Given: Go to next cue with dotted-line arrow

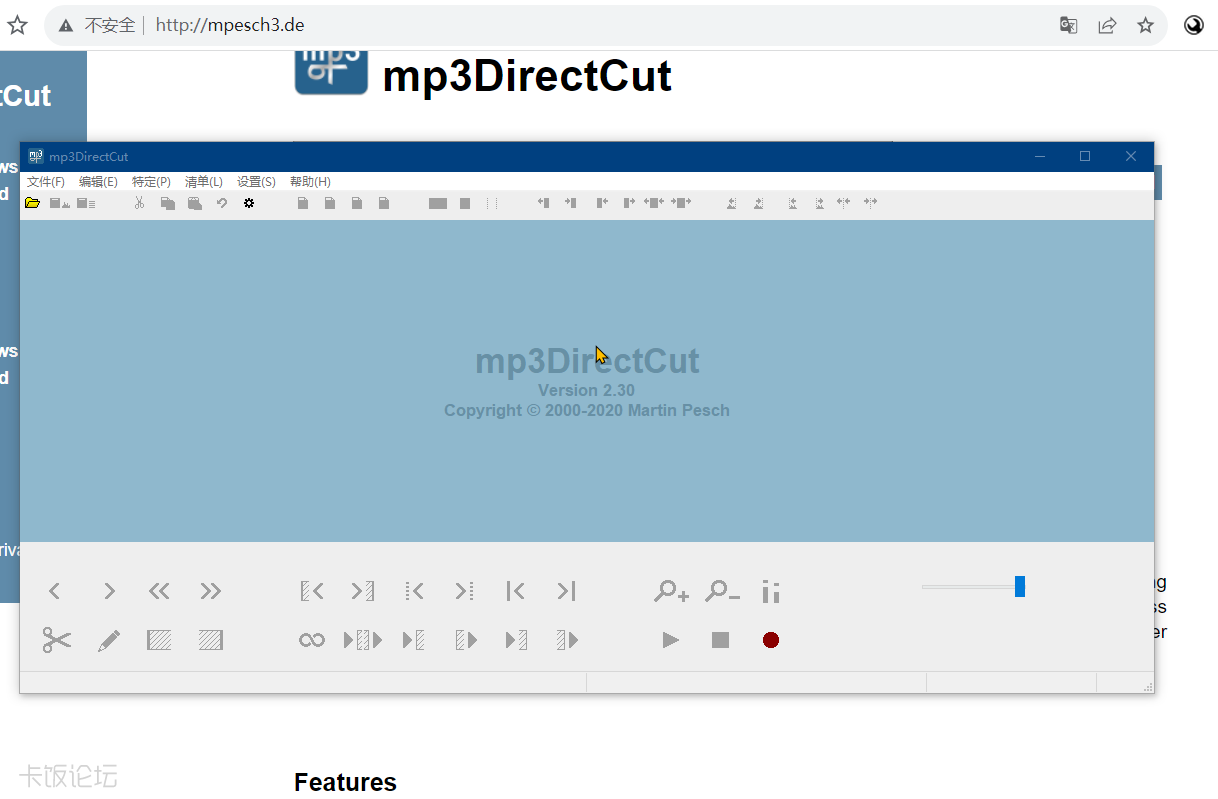Looking at the screenshot, I should pyautogui.click(x=464, y=591).
